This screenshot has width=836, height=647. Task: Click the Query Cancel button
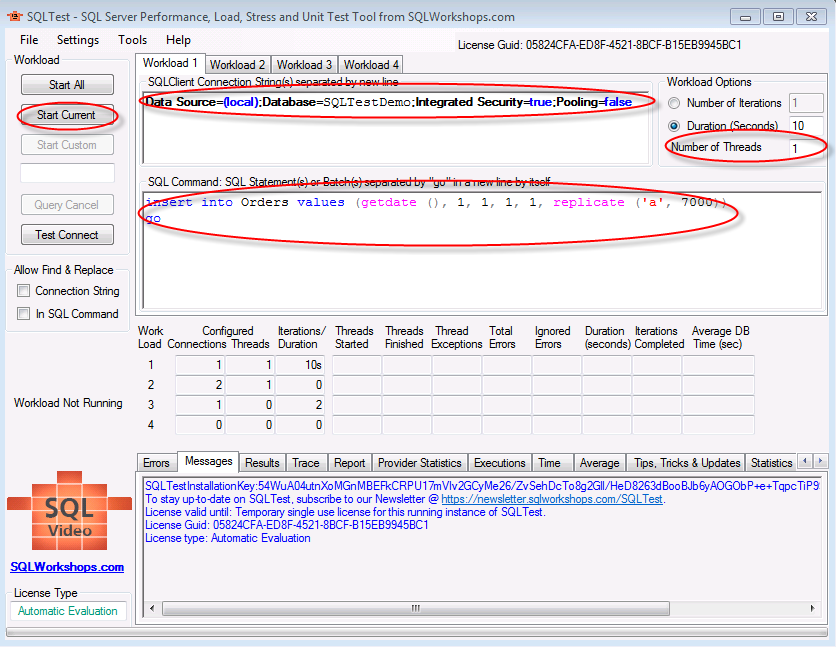tap(67, 205)
